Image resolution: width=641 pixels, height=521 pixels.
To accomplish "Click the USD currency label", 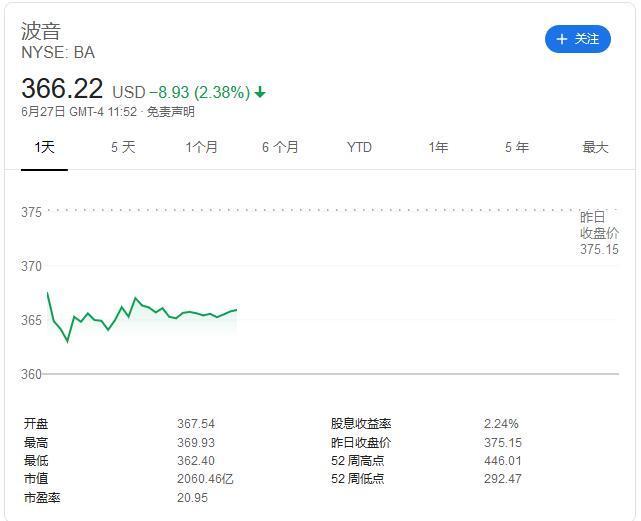I will pos(129,92).
